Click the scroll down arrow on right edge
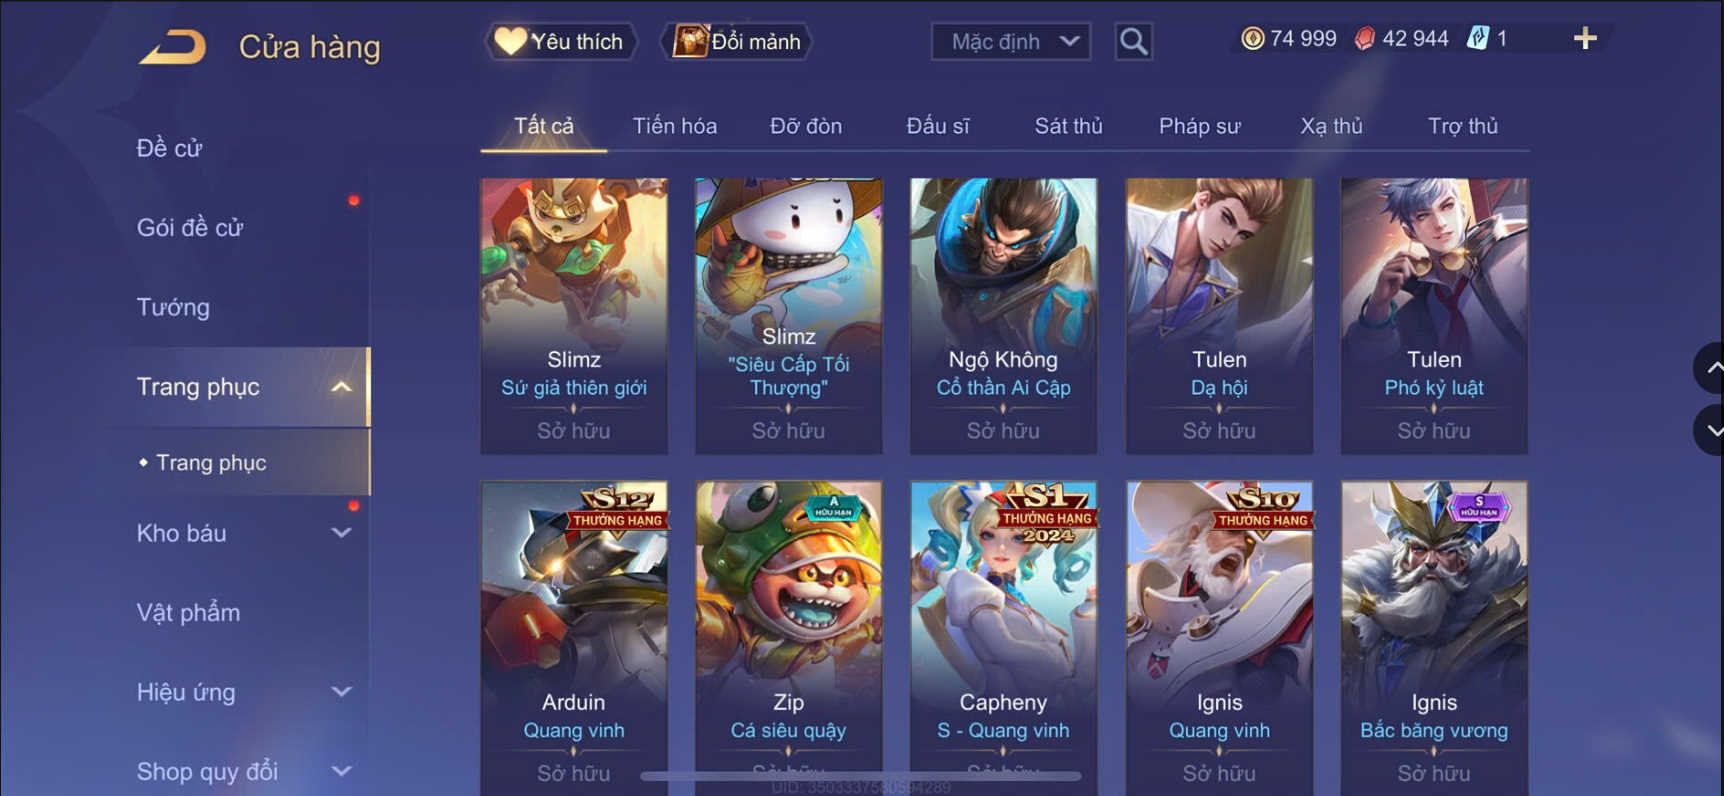The width and height of the screenshot is (1724, 796). pos(1711,430)
